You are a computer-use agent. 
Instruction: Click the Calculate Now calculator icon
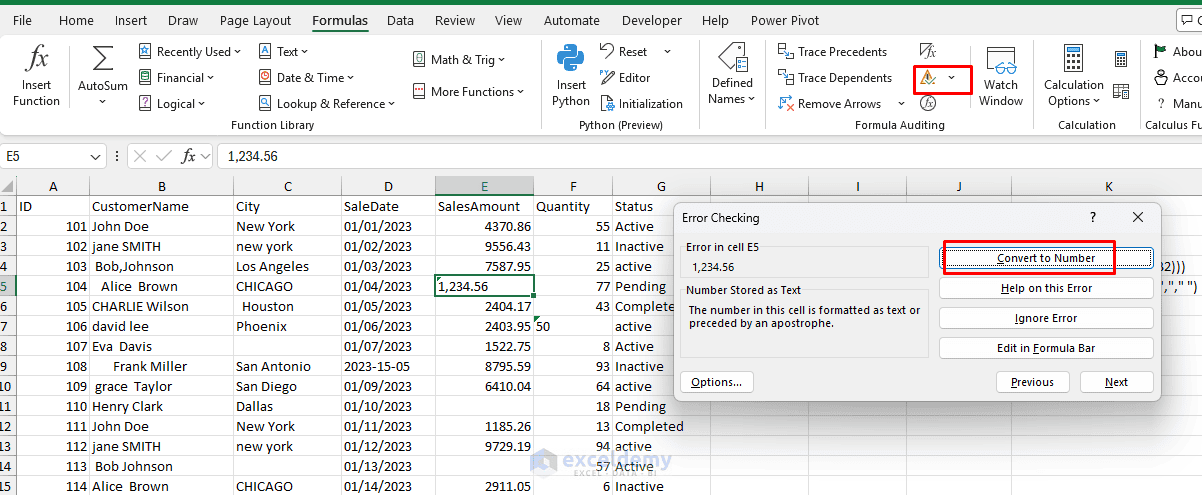(x=1121, y=60)
